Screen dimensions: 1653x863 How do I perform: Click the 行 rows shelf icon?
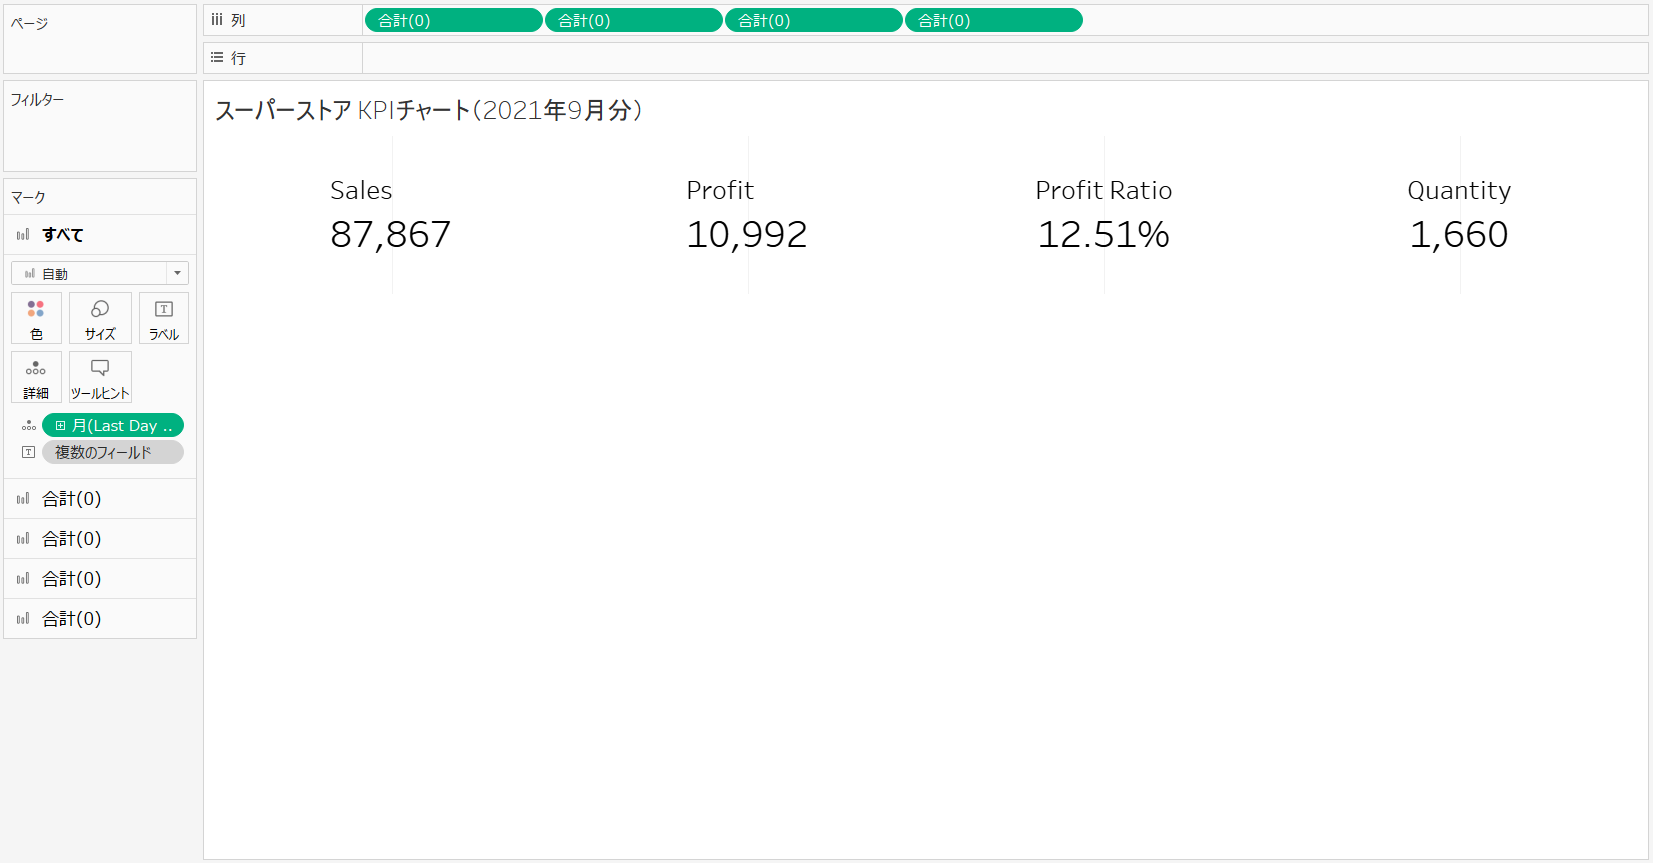(217, 58)
